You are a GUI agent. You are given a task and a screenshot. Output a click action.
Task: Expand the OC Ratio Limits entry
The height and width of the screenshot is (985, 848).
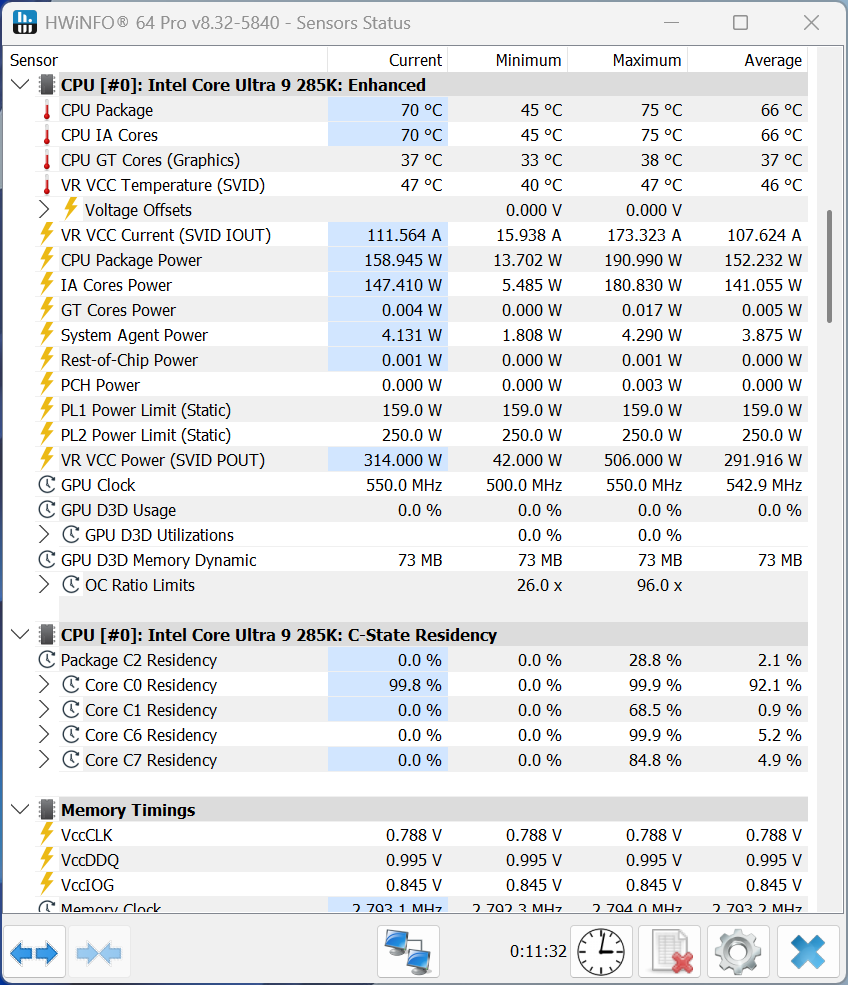44,585
